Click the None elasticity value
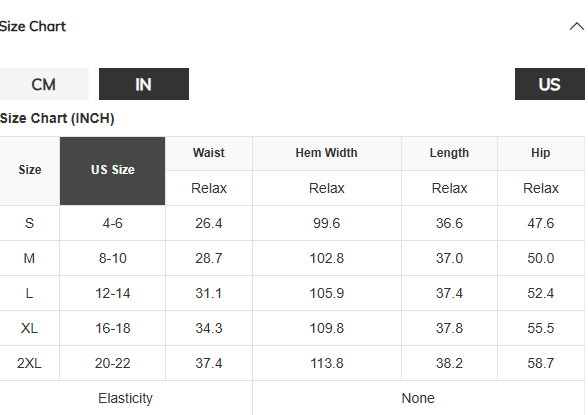 [x=418, y=398]
